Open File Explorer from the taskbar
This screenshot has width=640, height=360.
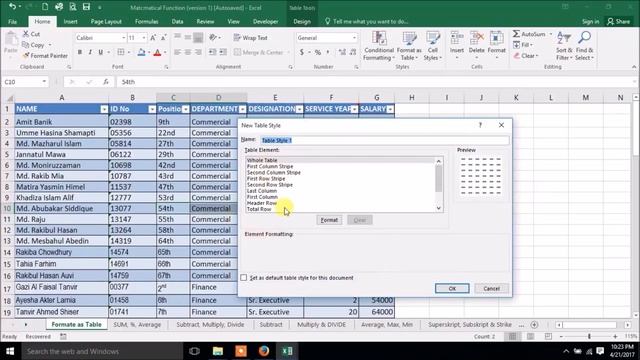tap(218, 351)
